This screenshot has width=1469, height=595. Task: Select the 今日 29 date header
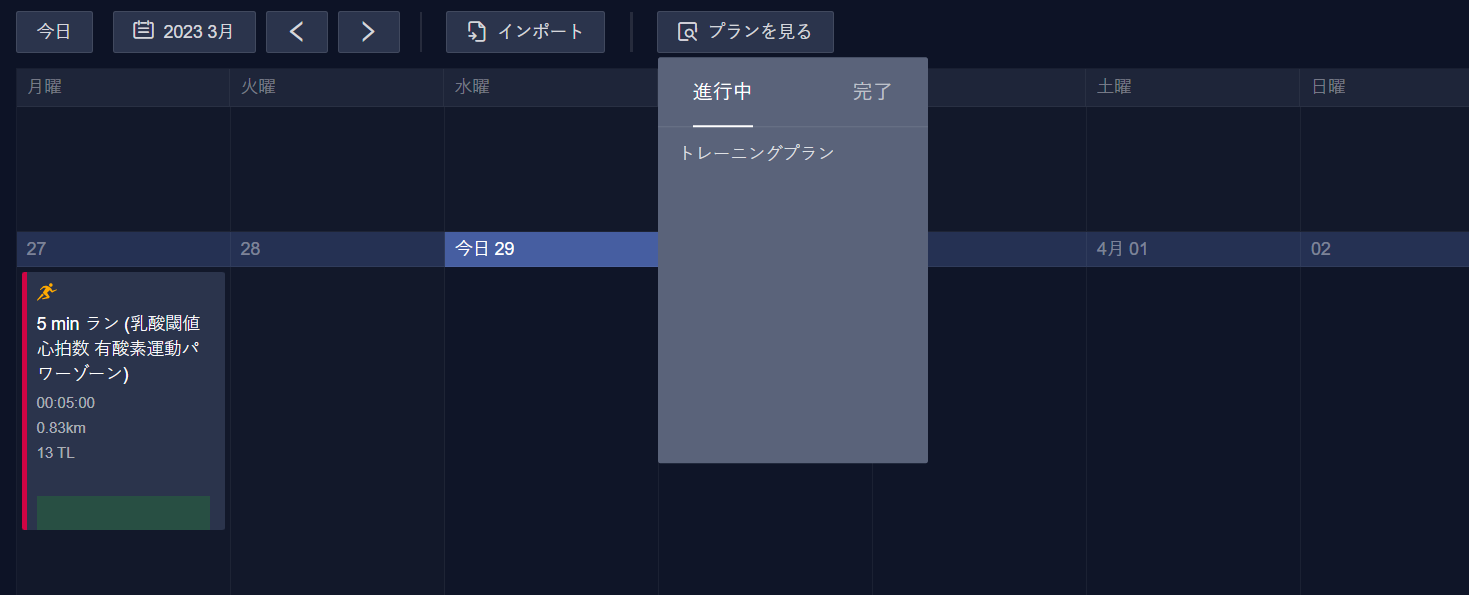[x=551, y=249]
